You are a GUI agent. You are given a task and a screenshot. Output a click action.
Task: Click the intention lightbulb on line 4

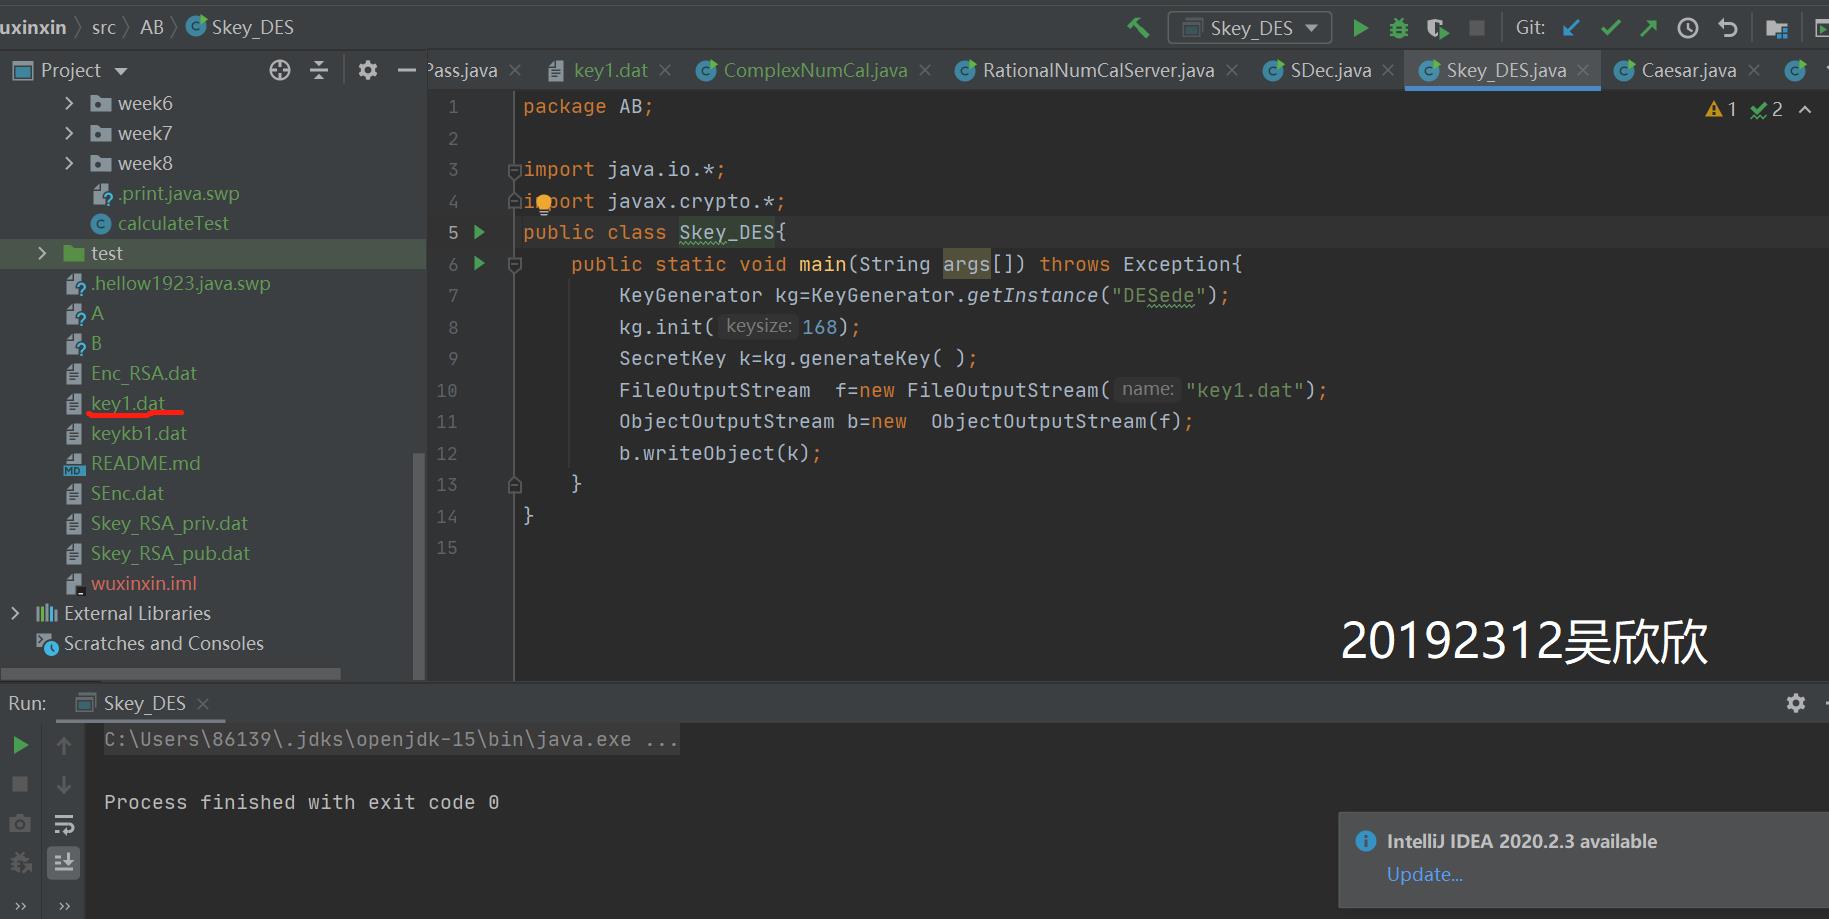point(543,203)
